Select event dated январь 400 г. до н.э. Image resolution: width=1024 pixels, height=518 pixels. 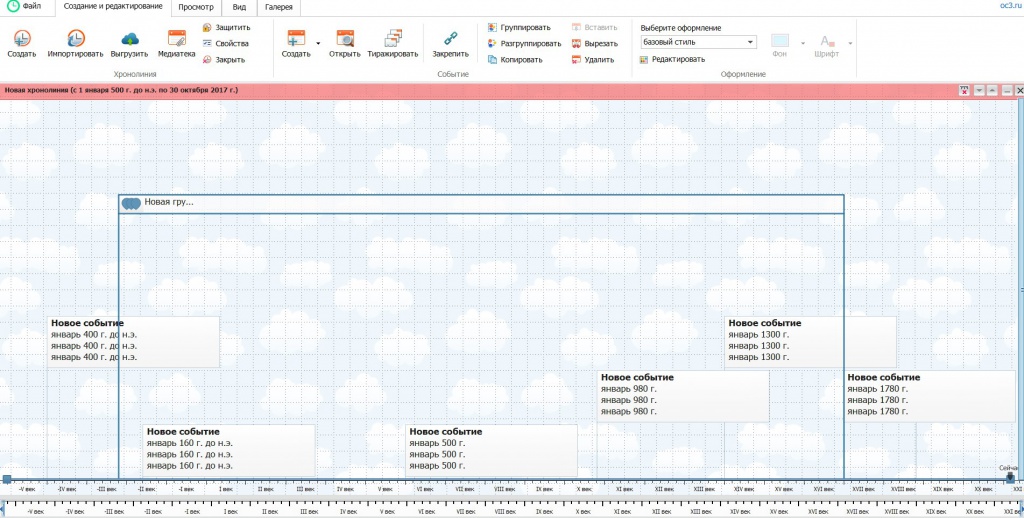click(134, 342)
